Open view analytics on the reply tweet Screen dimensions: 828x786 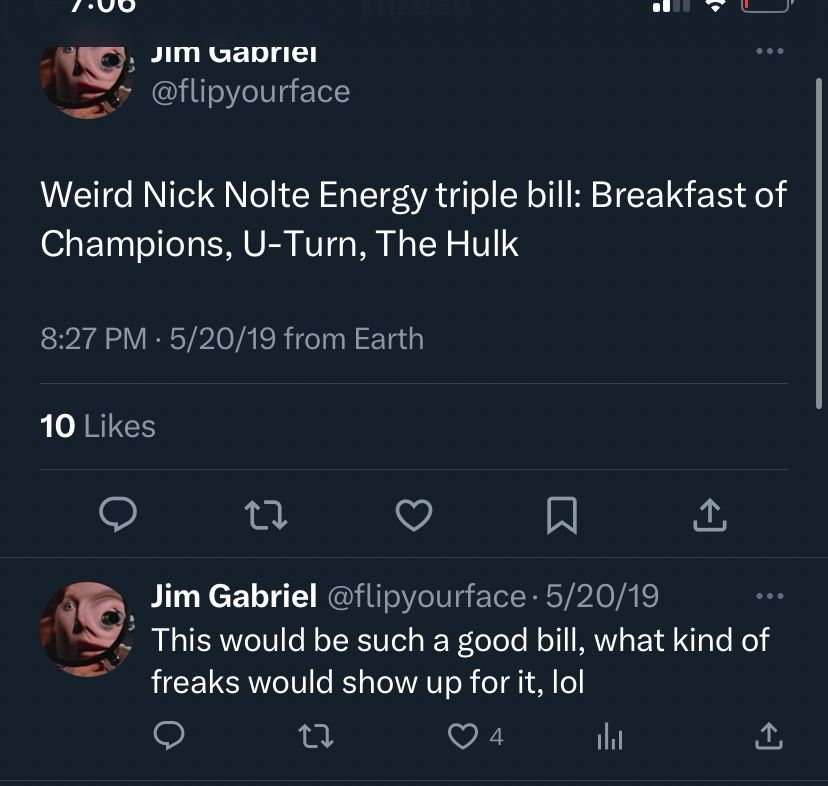pos(607,738)
